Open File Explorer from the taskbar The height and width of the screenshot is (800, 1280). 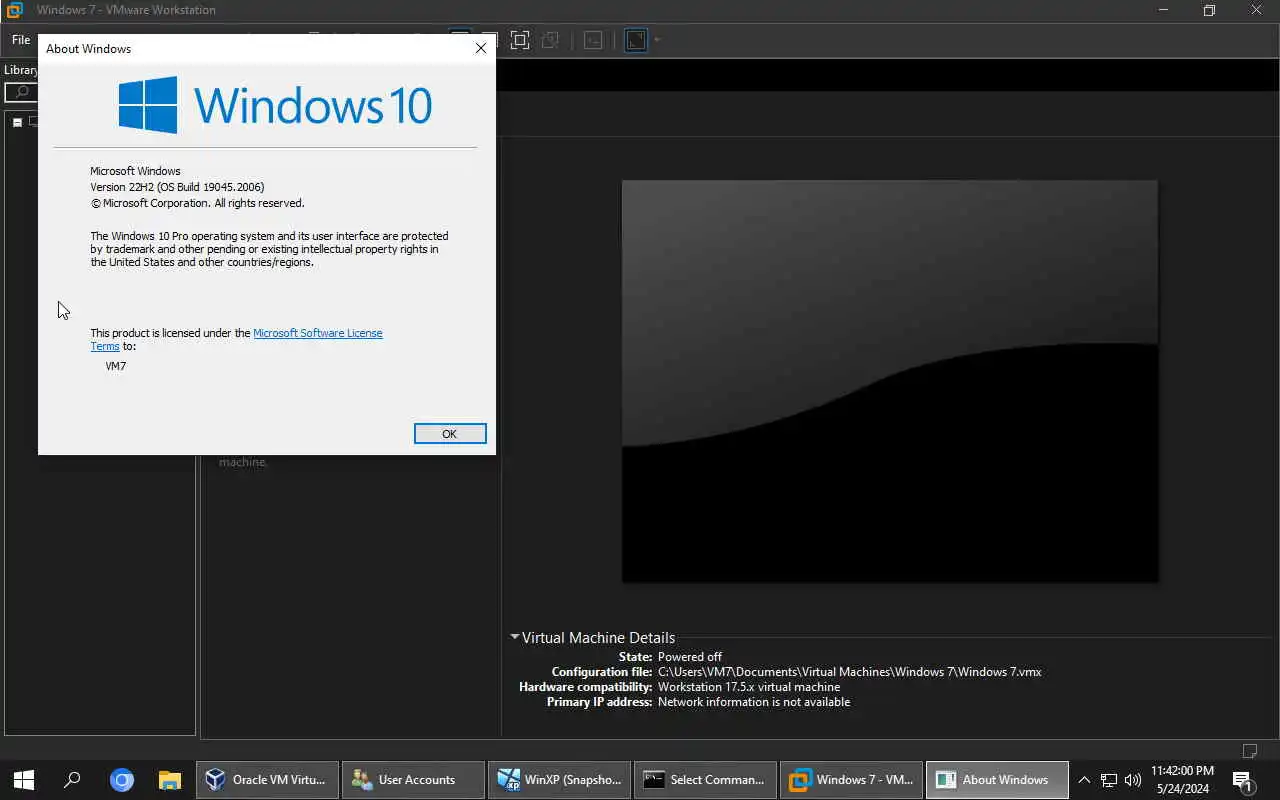point(170,780)
